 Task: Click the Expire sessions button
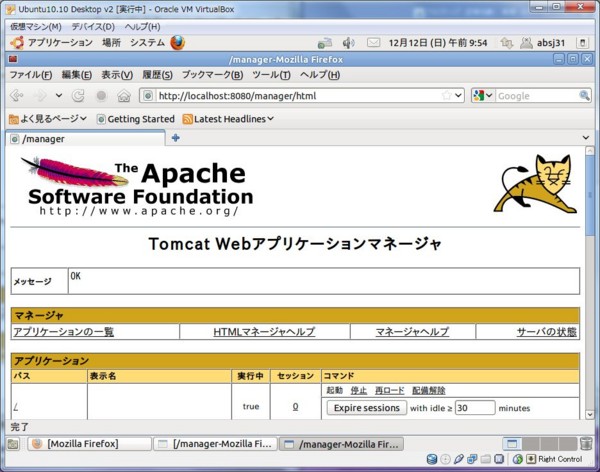(367, 408)
